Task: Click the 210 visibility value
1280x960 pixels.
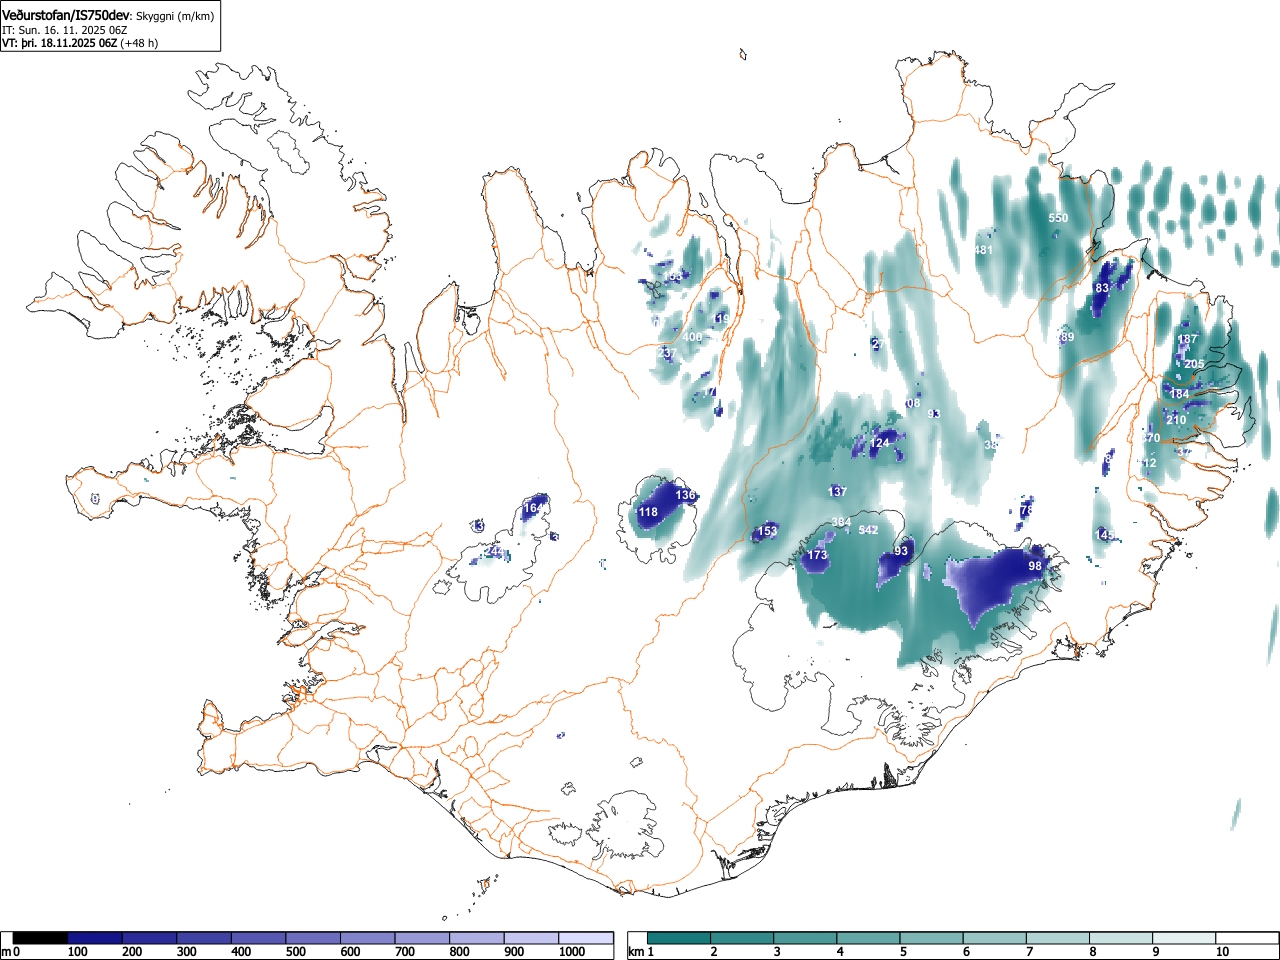Action: coord(1176,420)
